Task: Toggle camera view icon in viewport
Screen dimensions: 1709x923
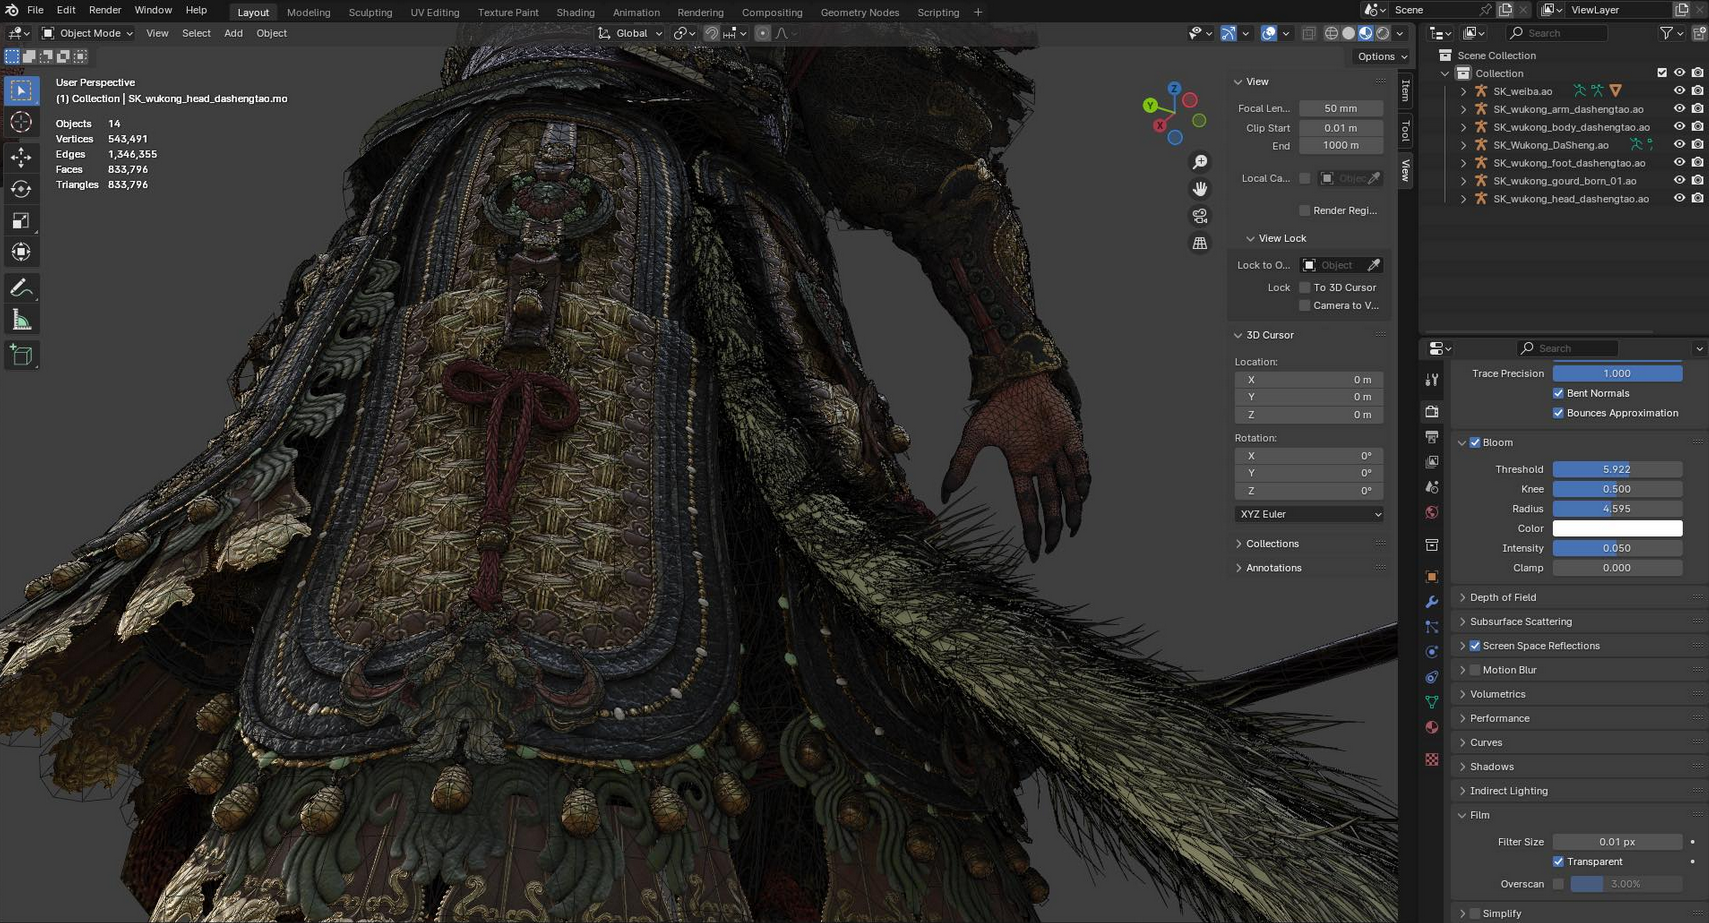Action: point(1200,216)
